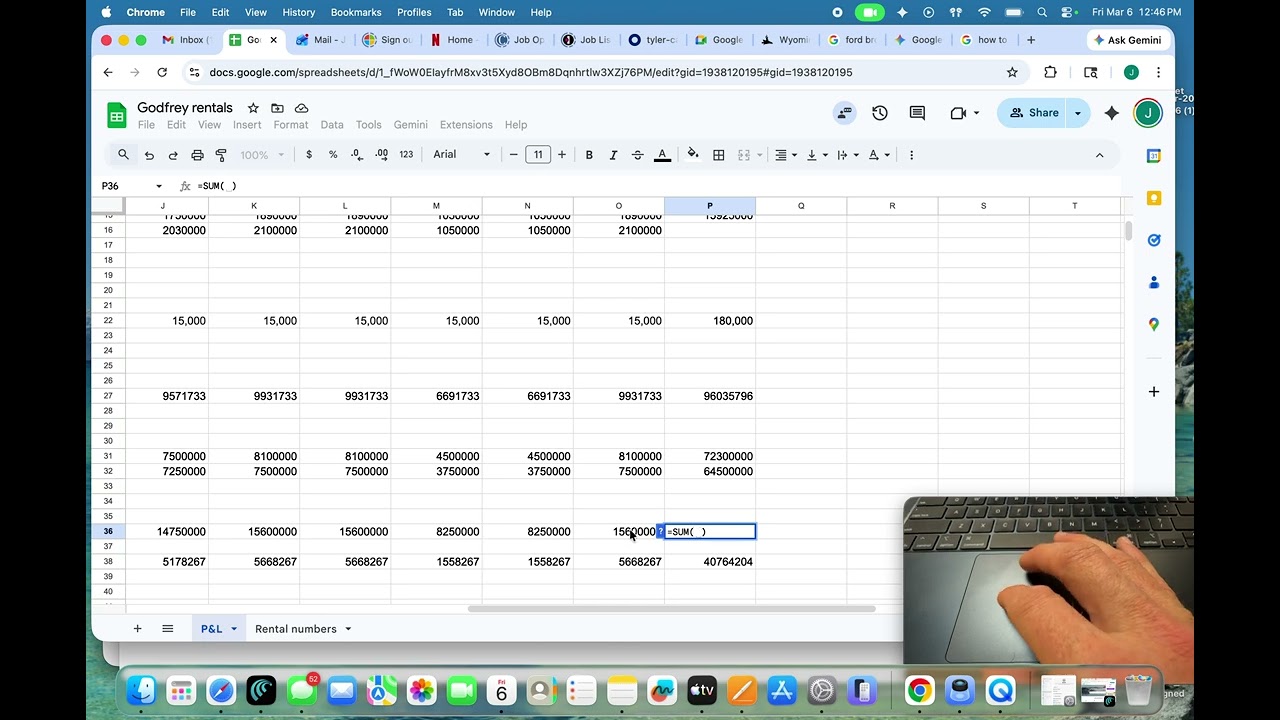Screen dimensions: 1280x720
Task: Select cell containing 40764204
Action: pos(710,562)
